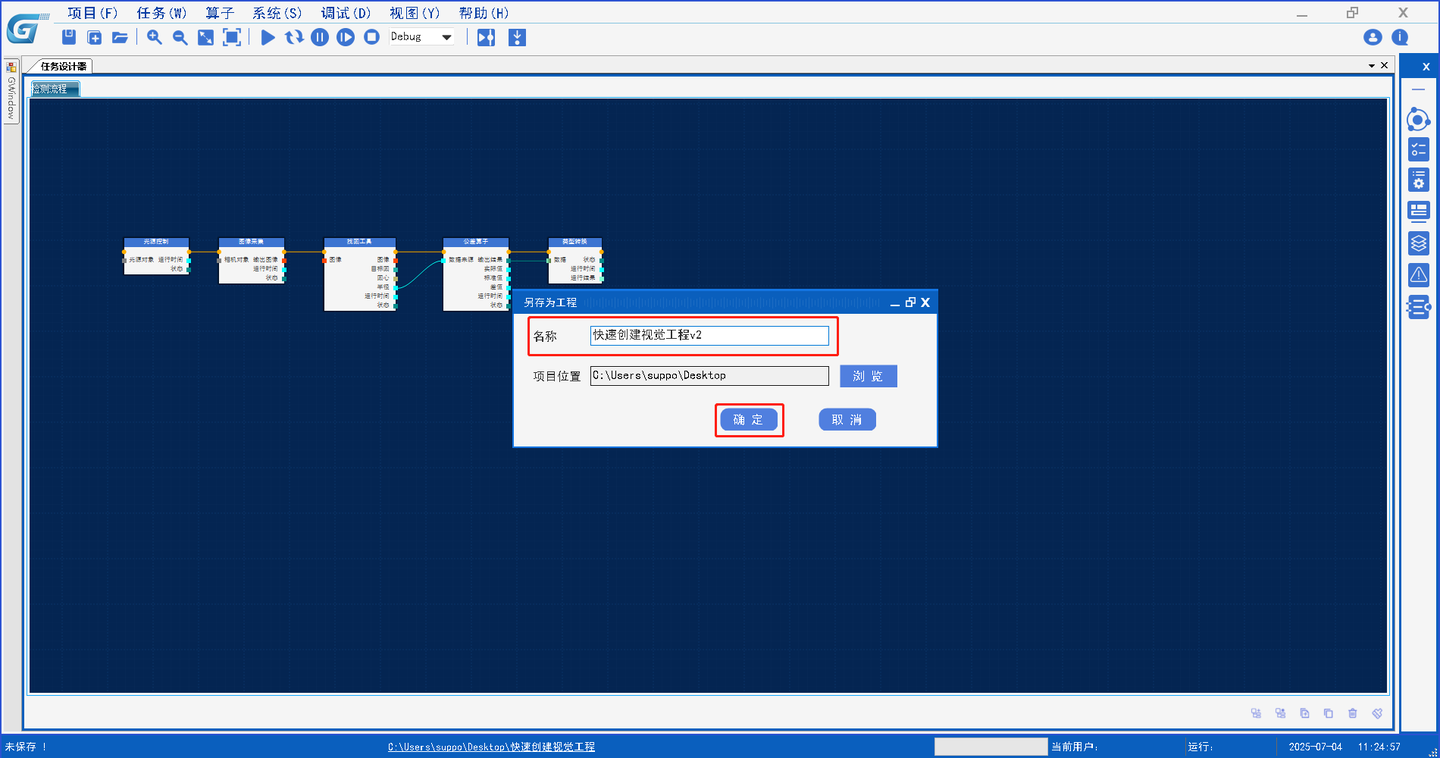
Task: Click the trash delete icon below canvas
Action: pyautogui.click(x=1353, y=713)
